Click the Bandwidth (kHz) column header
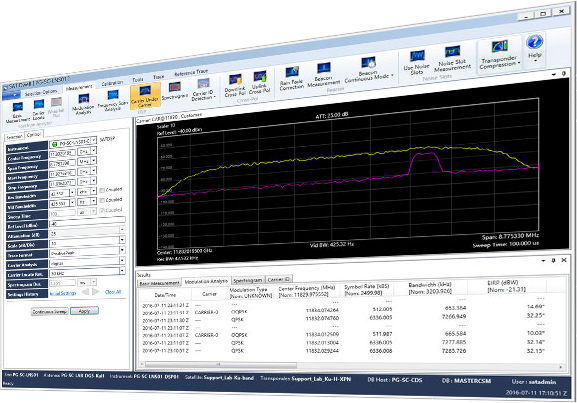Image resolution: width=577 pixels, height=403 pixels. (430, 288)
